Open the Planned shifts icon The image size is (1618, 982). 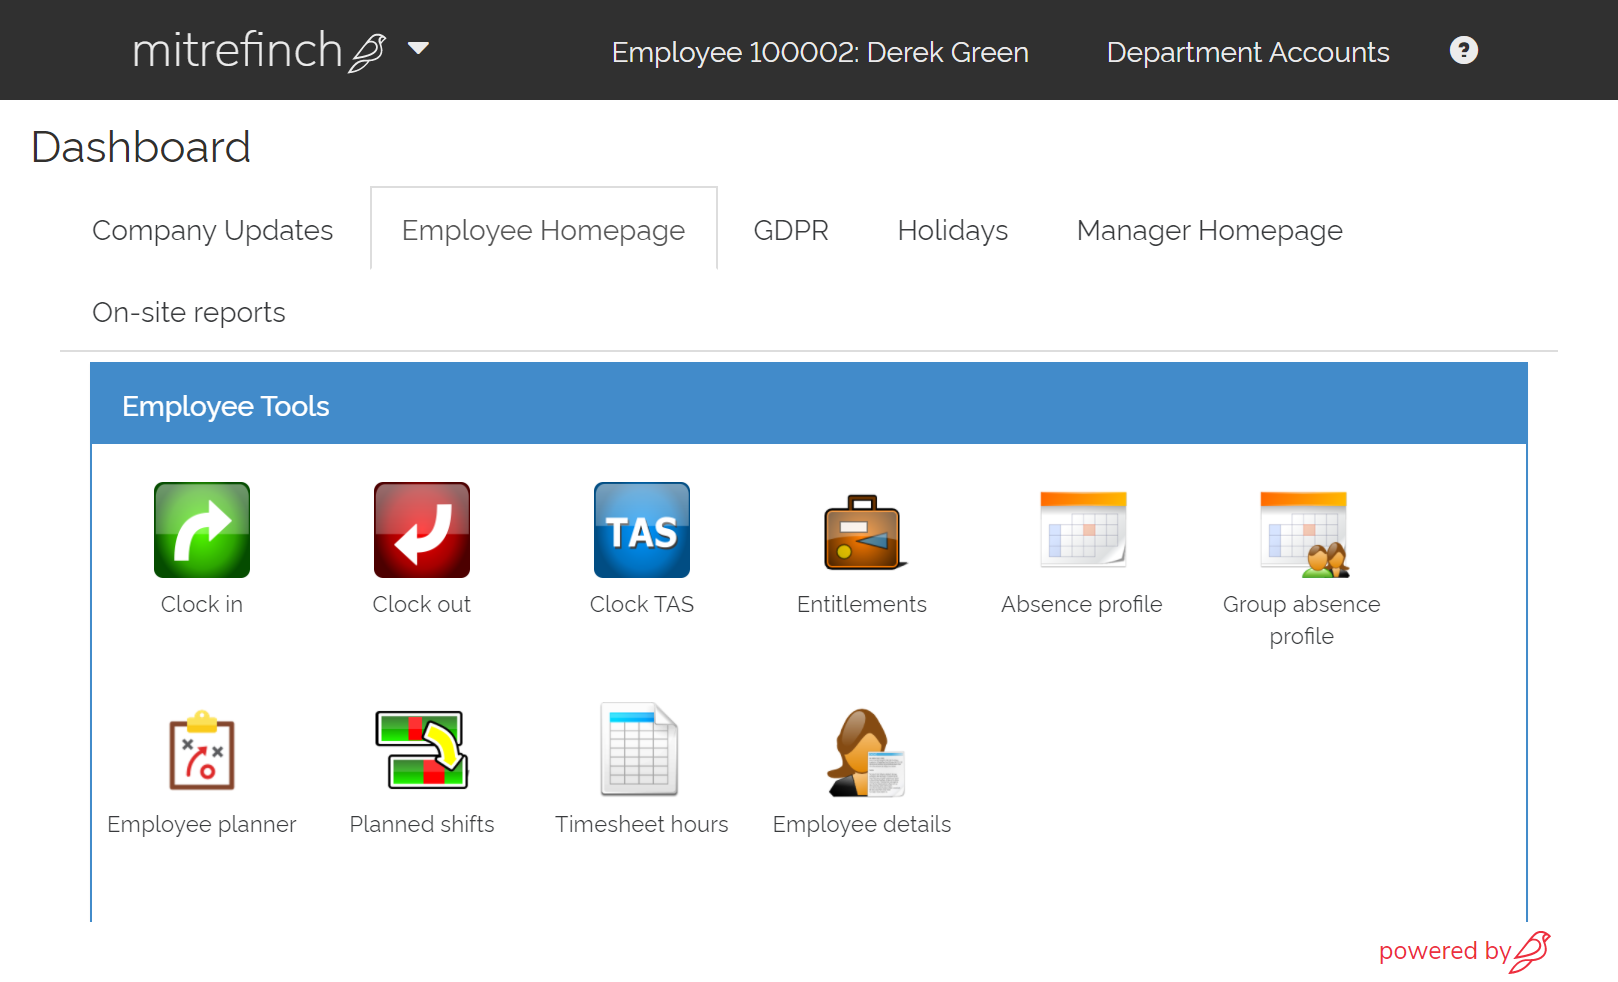(421, 750)
